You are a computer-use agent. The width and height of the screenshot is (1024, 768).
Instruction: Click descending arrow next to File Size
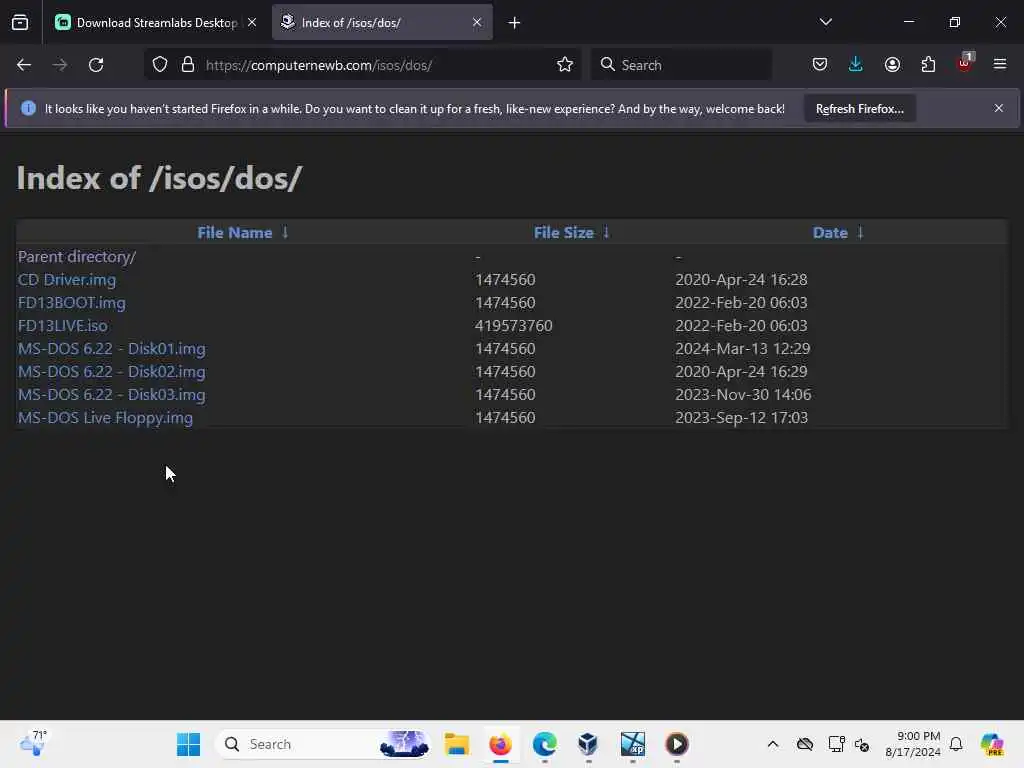click(606, 232)
